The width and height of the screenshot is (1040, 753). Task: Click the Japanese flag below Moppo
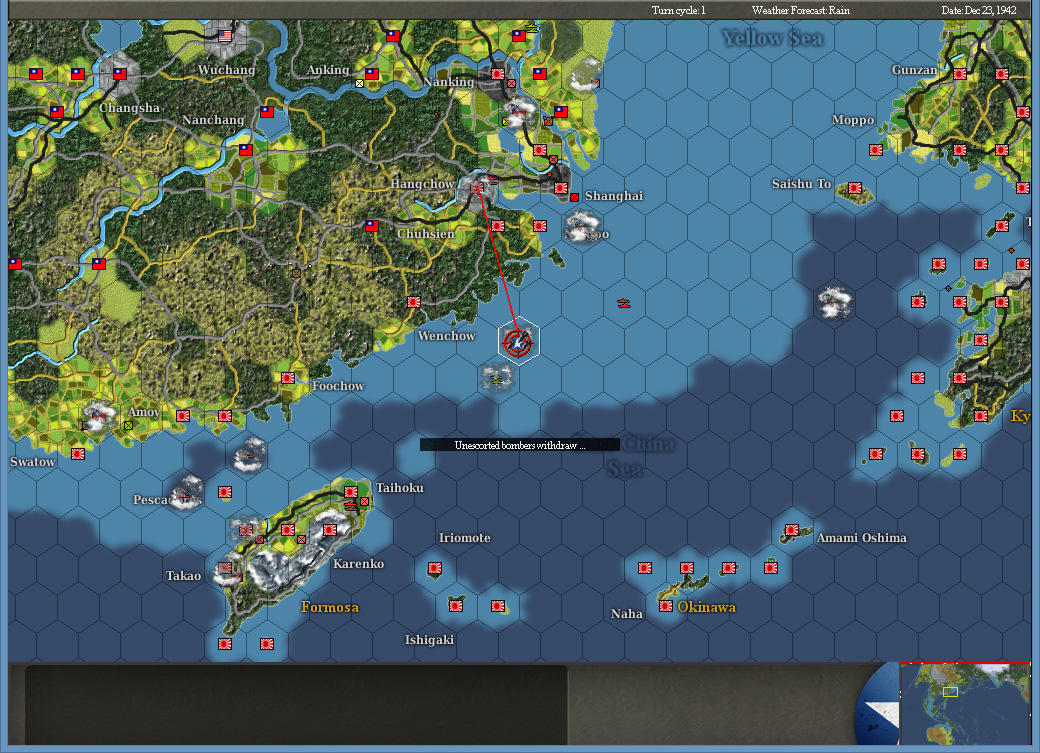[x=876, y=150]
